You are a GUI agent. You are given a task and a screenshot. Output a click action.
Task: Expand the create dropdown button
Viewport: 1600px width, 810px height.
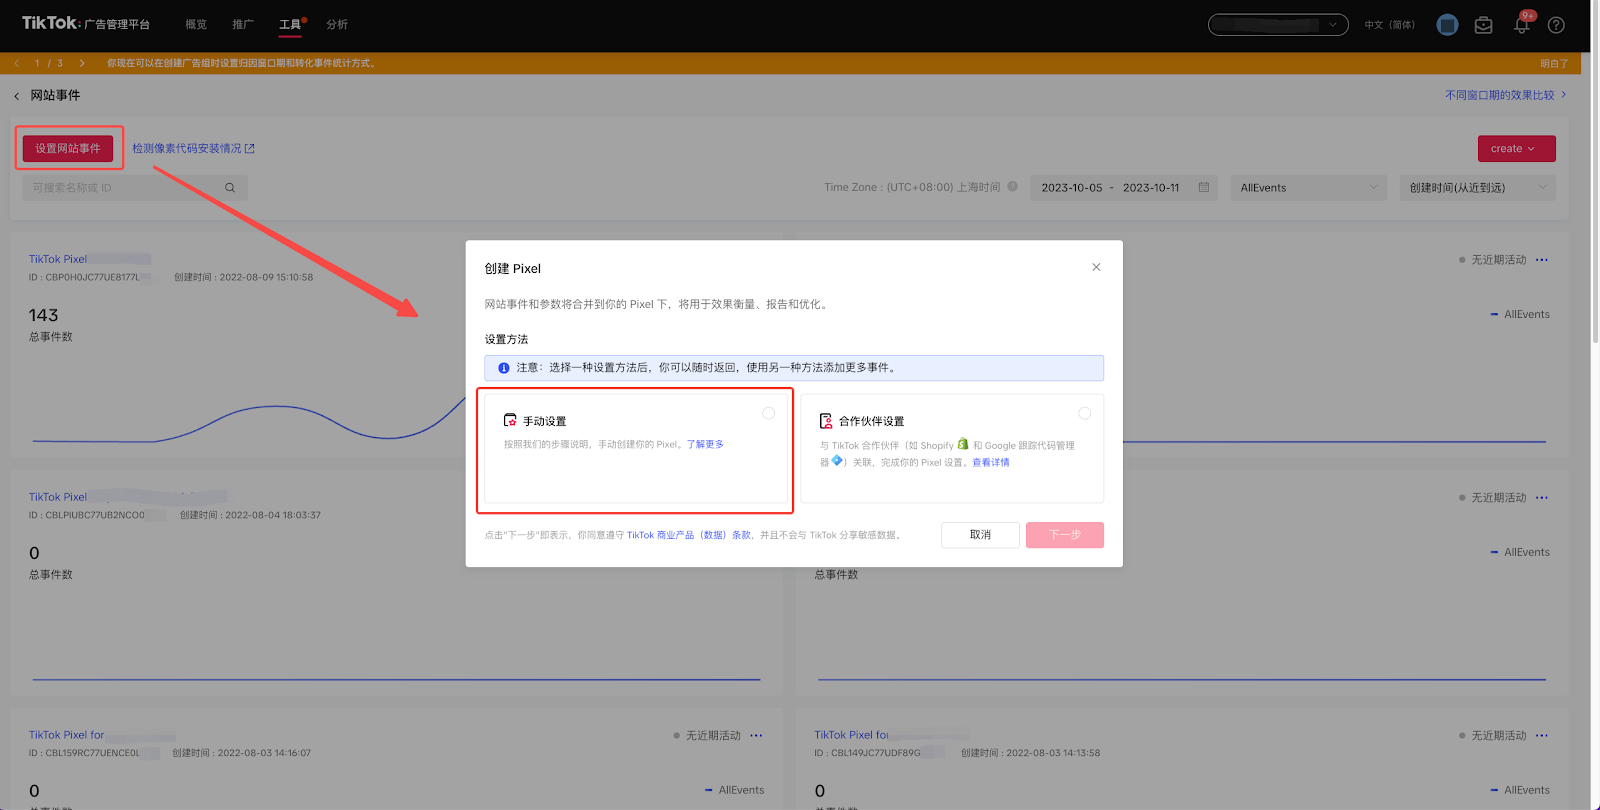[1517, 149]
